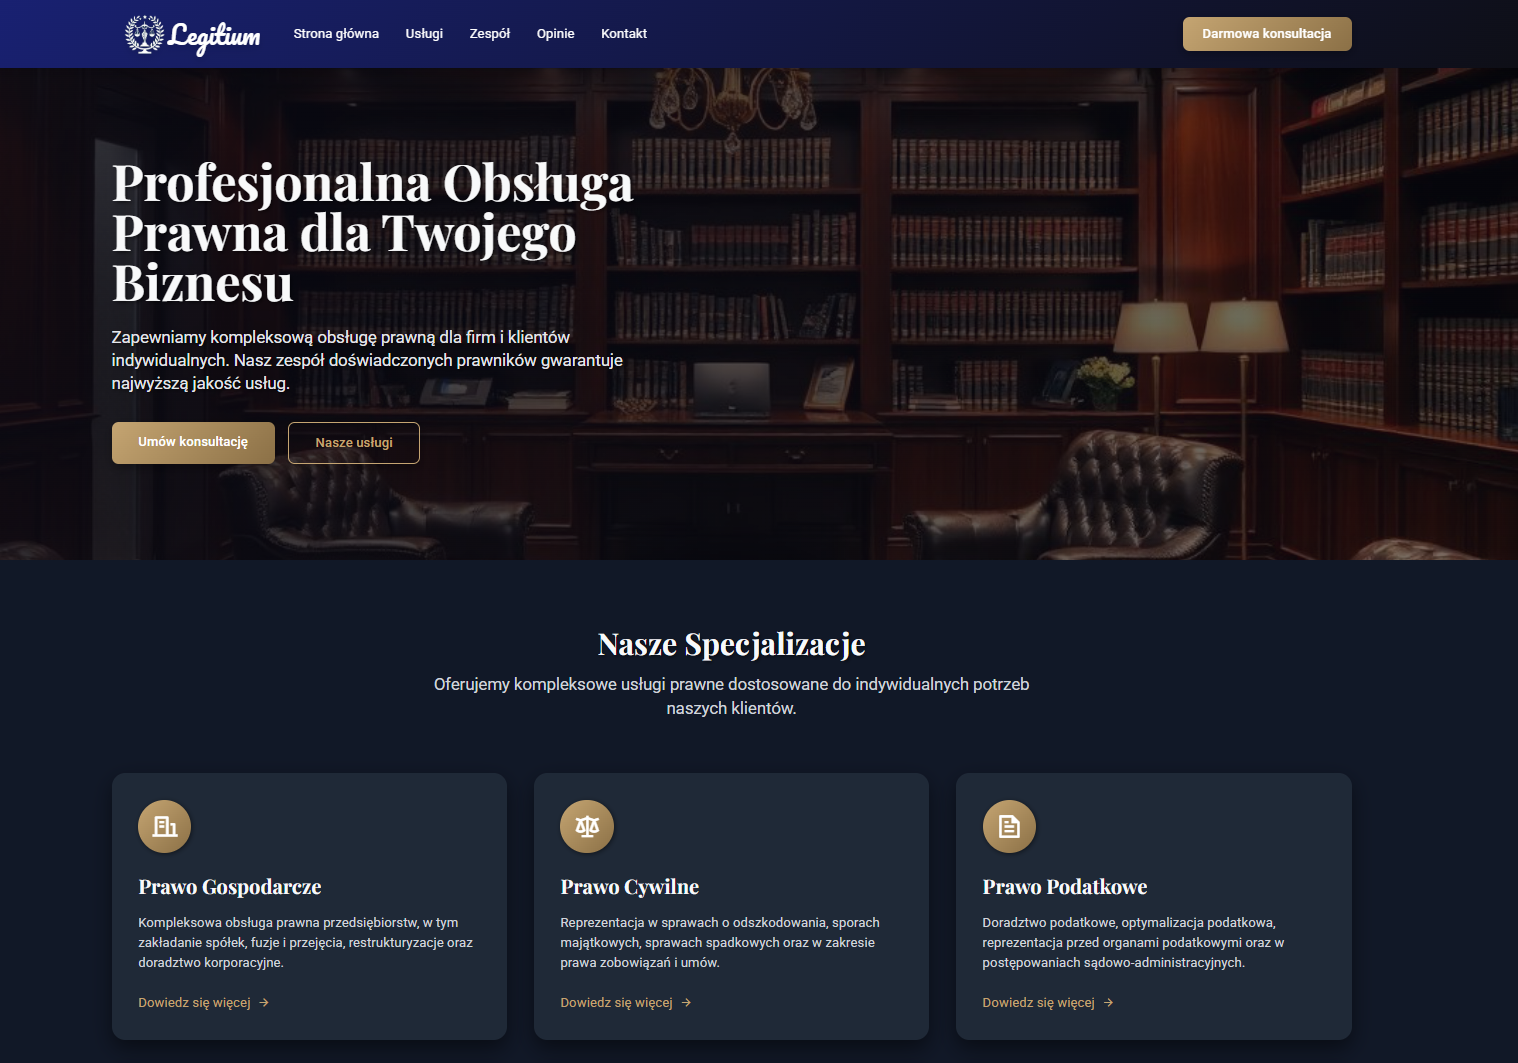1518x1063 pixels.
Task: Follow Dowiedz się więcej under Prawo Cywilne
Action: [616, 1003]
